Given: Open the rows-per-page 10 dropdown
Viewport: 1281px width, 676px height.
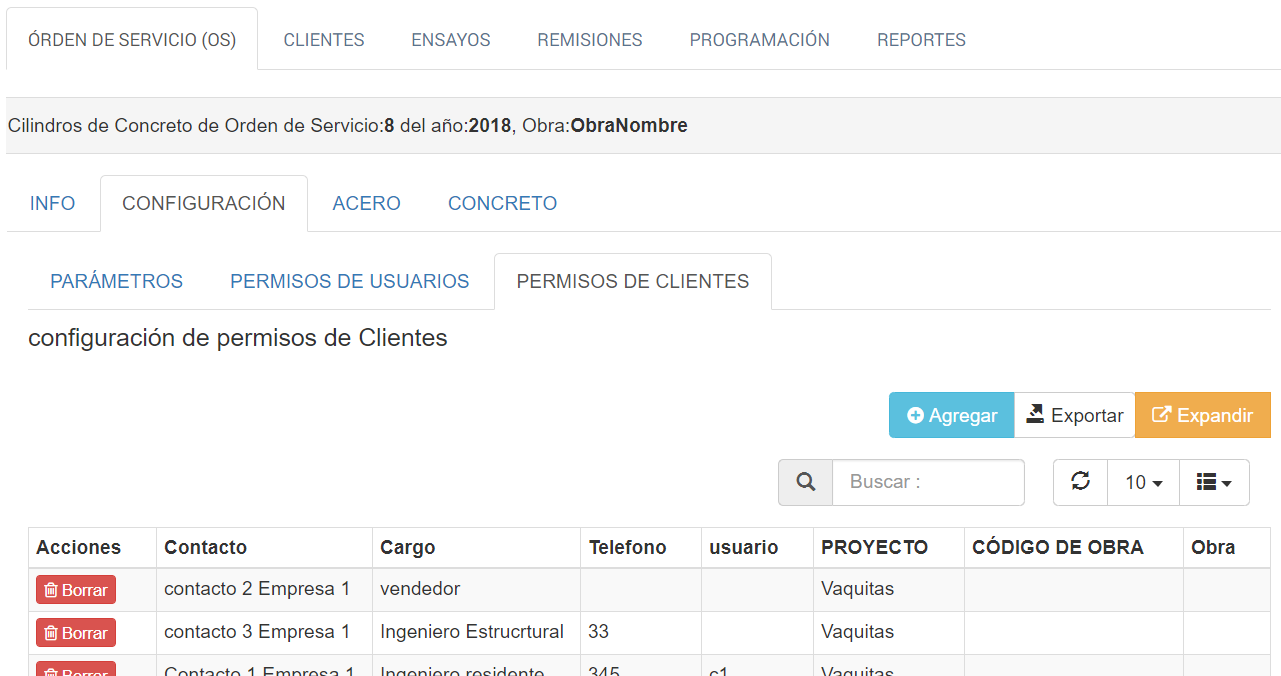Looking at the screenshot, I should [x=1143, y=482].
